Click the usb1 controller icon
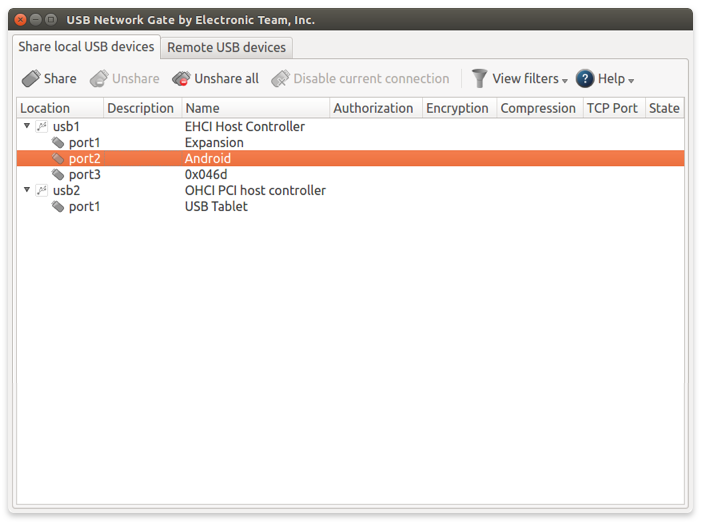The image size is (701, 529). [42, 127]
